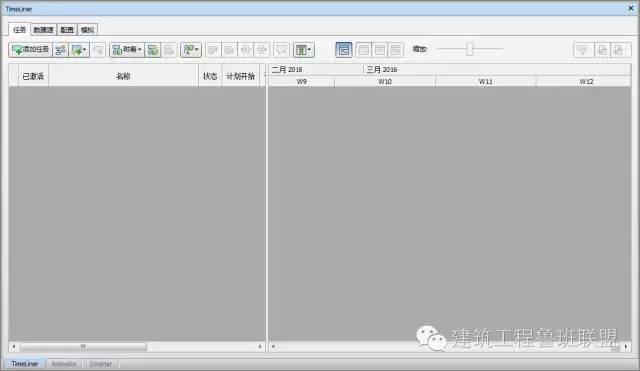640x371 pixels.
Task: Click the 计划开始 column header
Action: [x=241, y=76]
